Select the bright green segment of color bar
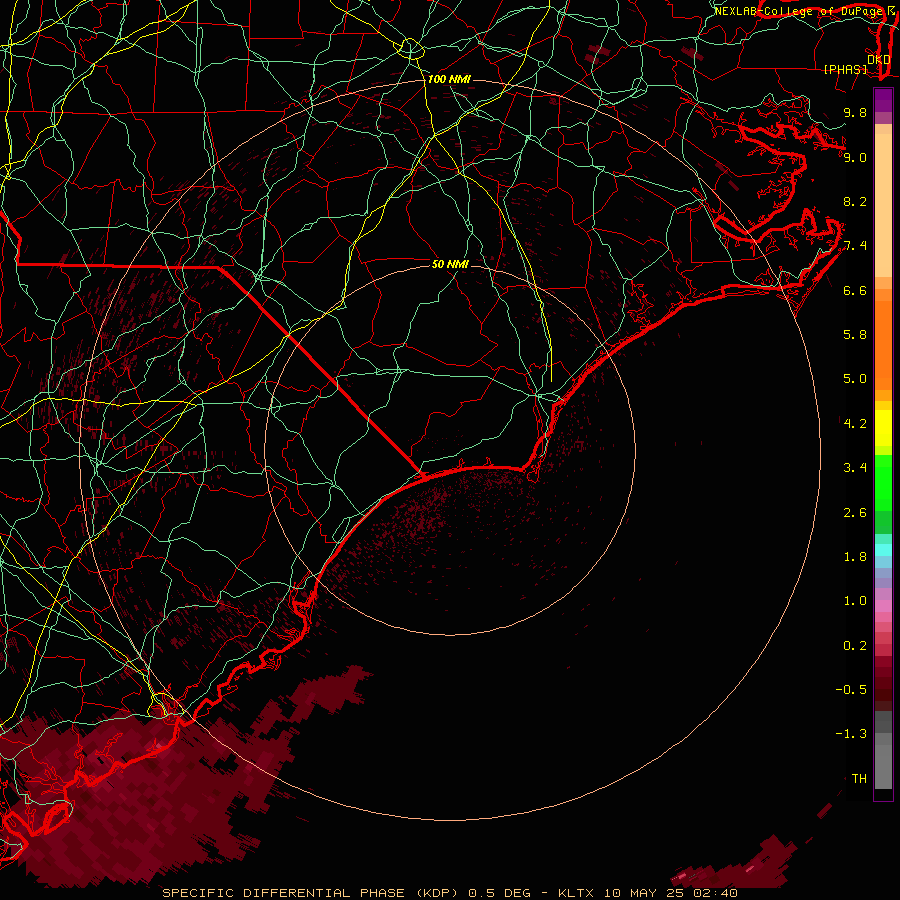The height and width of the screenshot is (900, 900). click(883, 483)
